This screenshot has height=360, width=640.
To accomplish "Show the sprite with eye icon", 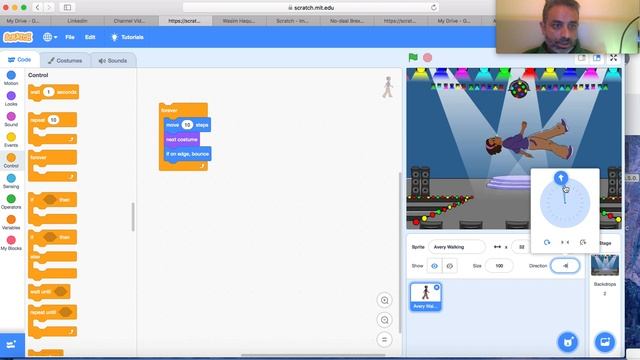I will pos(434,266).
